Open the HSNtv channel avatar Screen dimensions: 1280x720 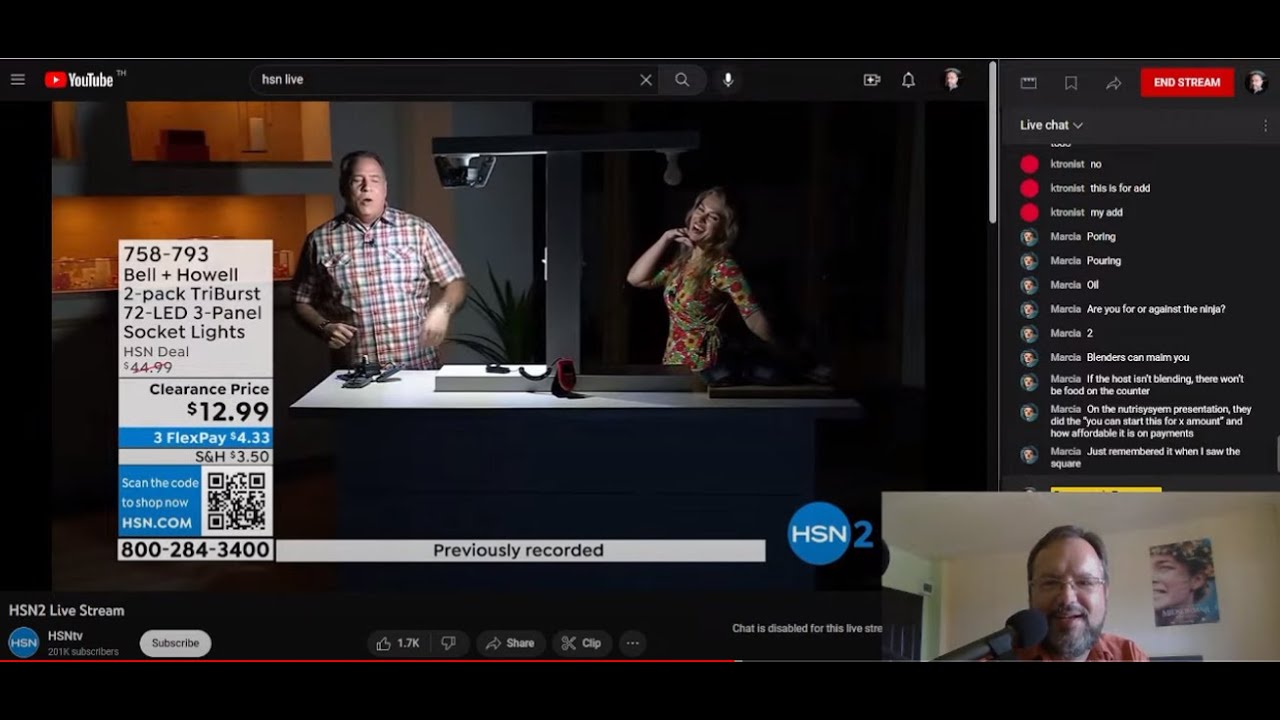tap(24, 642)
